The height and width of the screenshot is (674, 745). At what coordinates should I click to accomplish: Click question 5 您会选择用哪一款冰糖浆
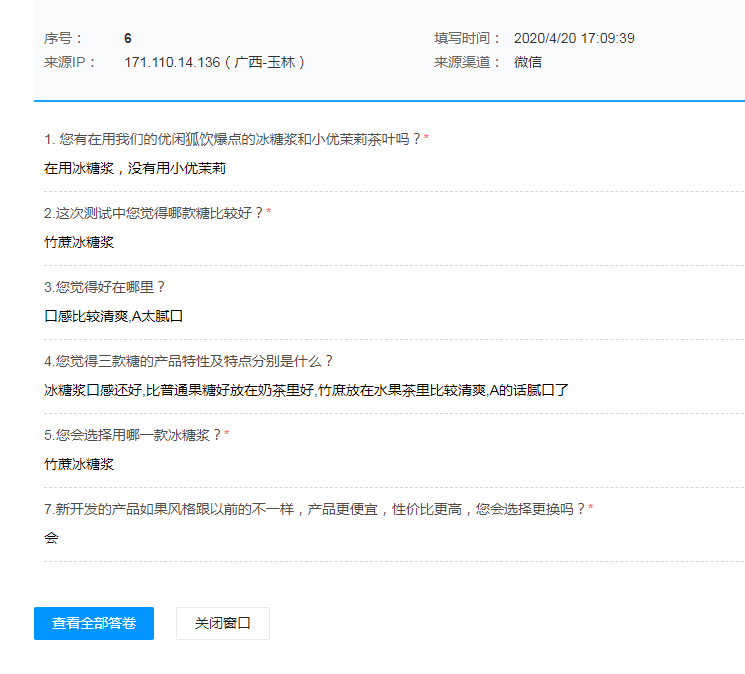point(136,435)
